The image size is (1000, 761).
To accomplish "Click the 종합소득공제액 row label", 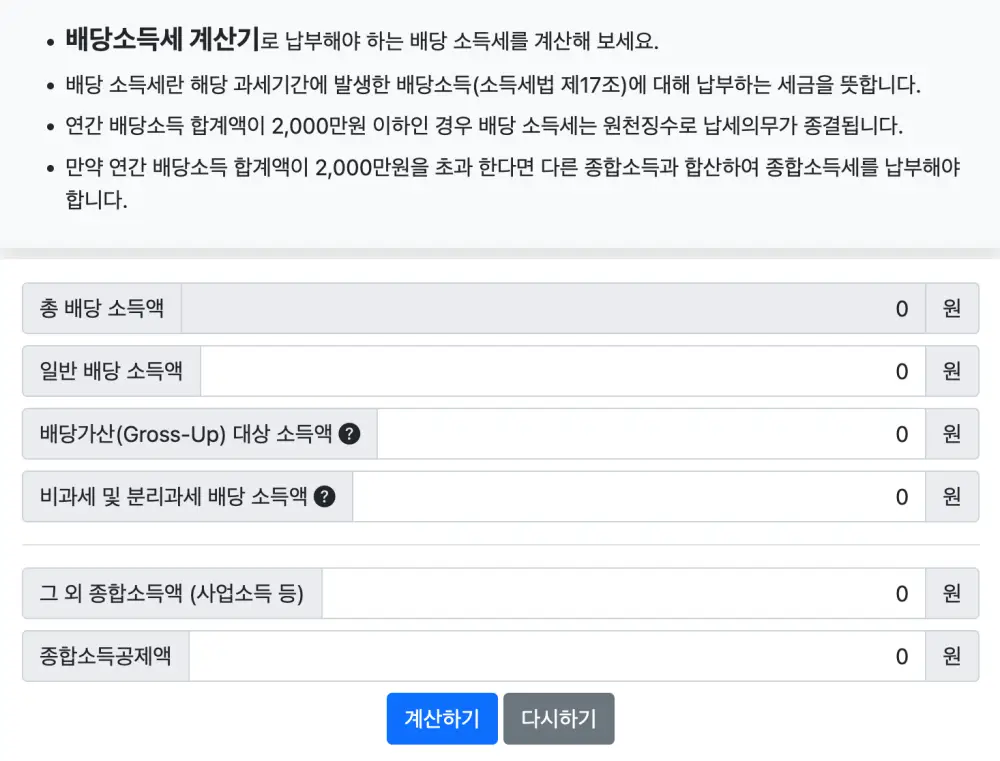I will click(x=104, y=656).
